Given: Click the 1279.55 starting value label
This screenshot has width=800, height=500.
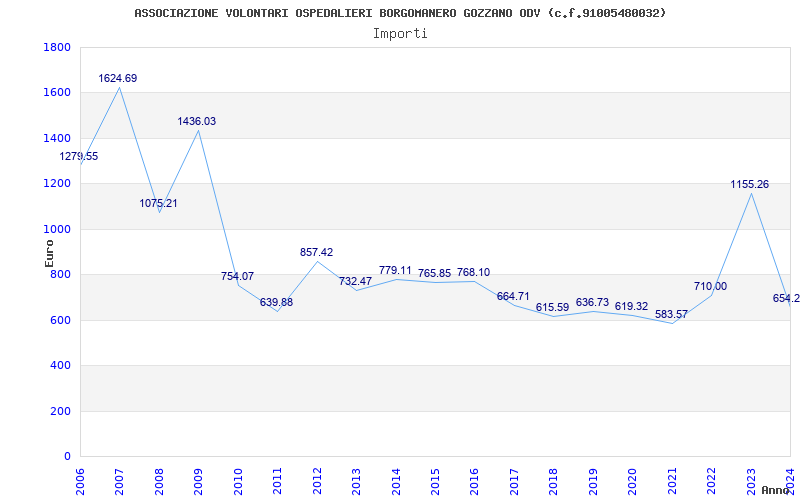Looking at the screenshot, I should point(79,157).
